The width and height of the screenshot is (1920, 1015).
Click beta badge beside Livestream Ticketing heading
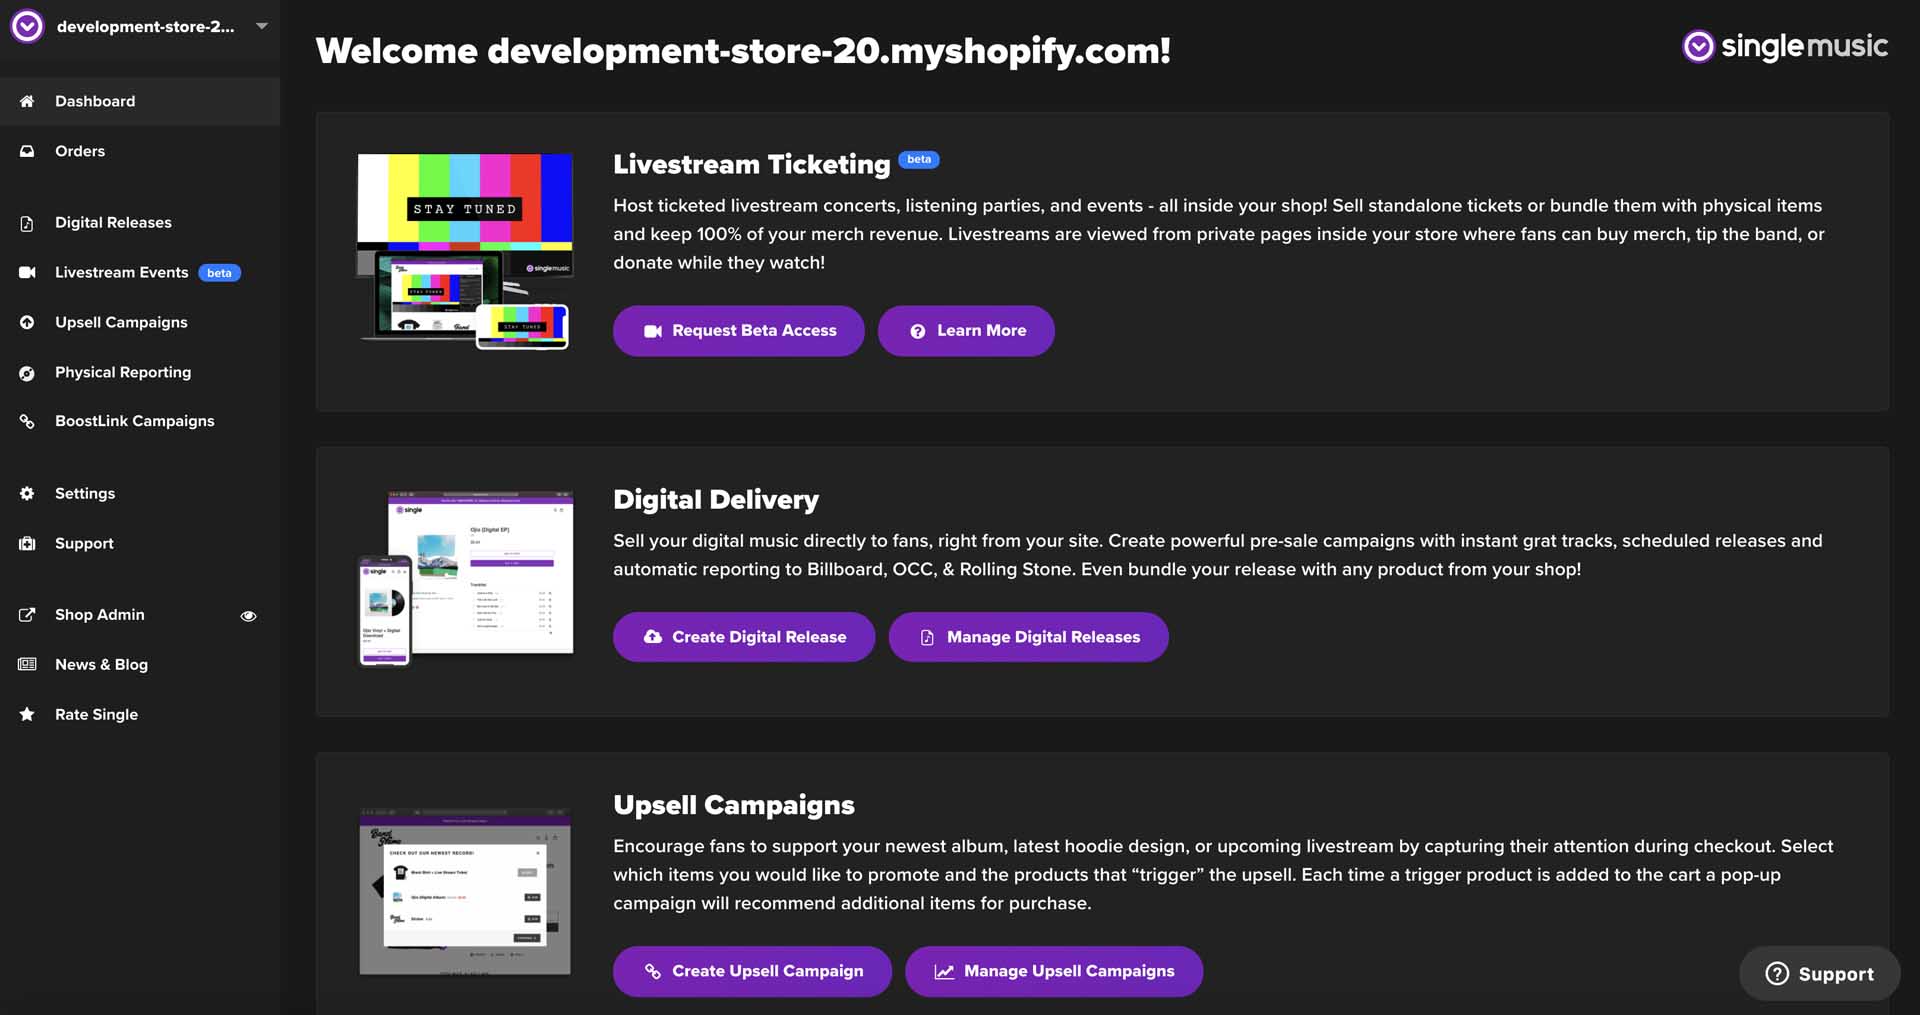pyautogui.click(x=919, y=159)
